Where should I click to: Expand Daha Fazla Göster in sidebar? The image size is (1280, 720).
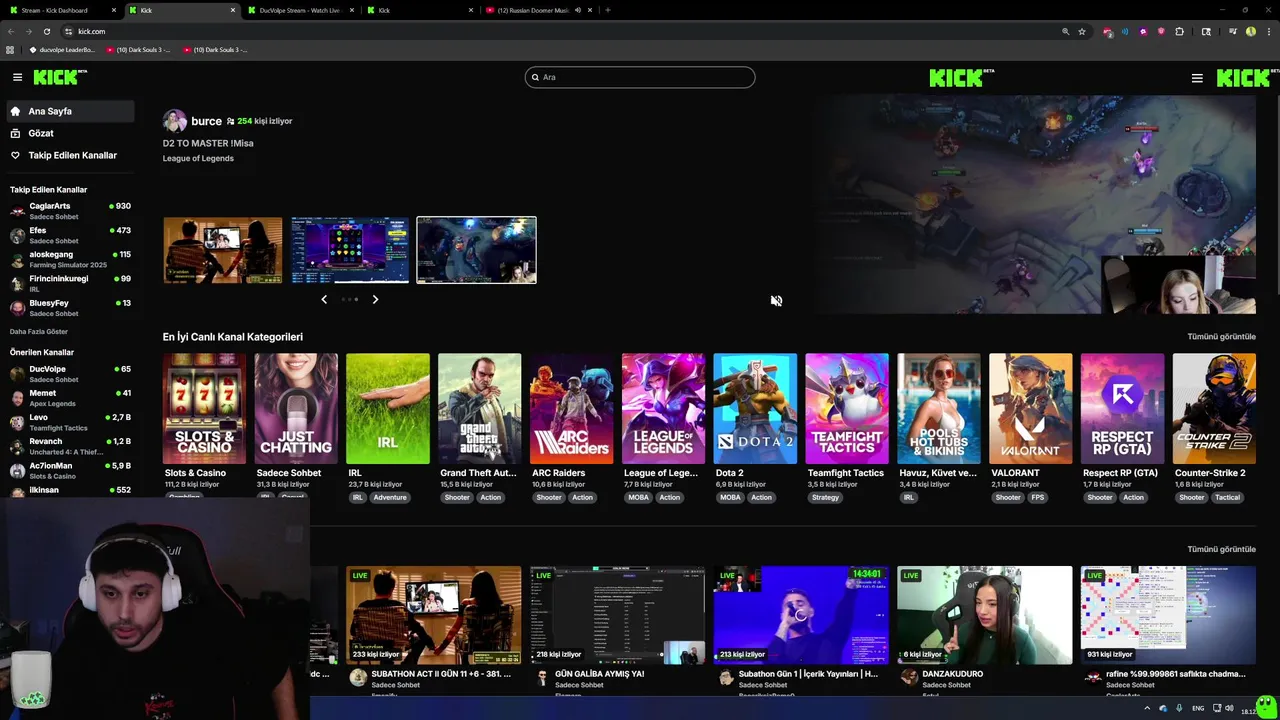coord(39,331)
